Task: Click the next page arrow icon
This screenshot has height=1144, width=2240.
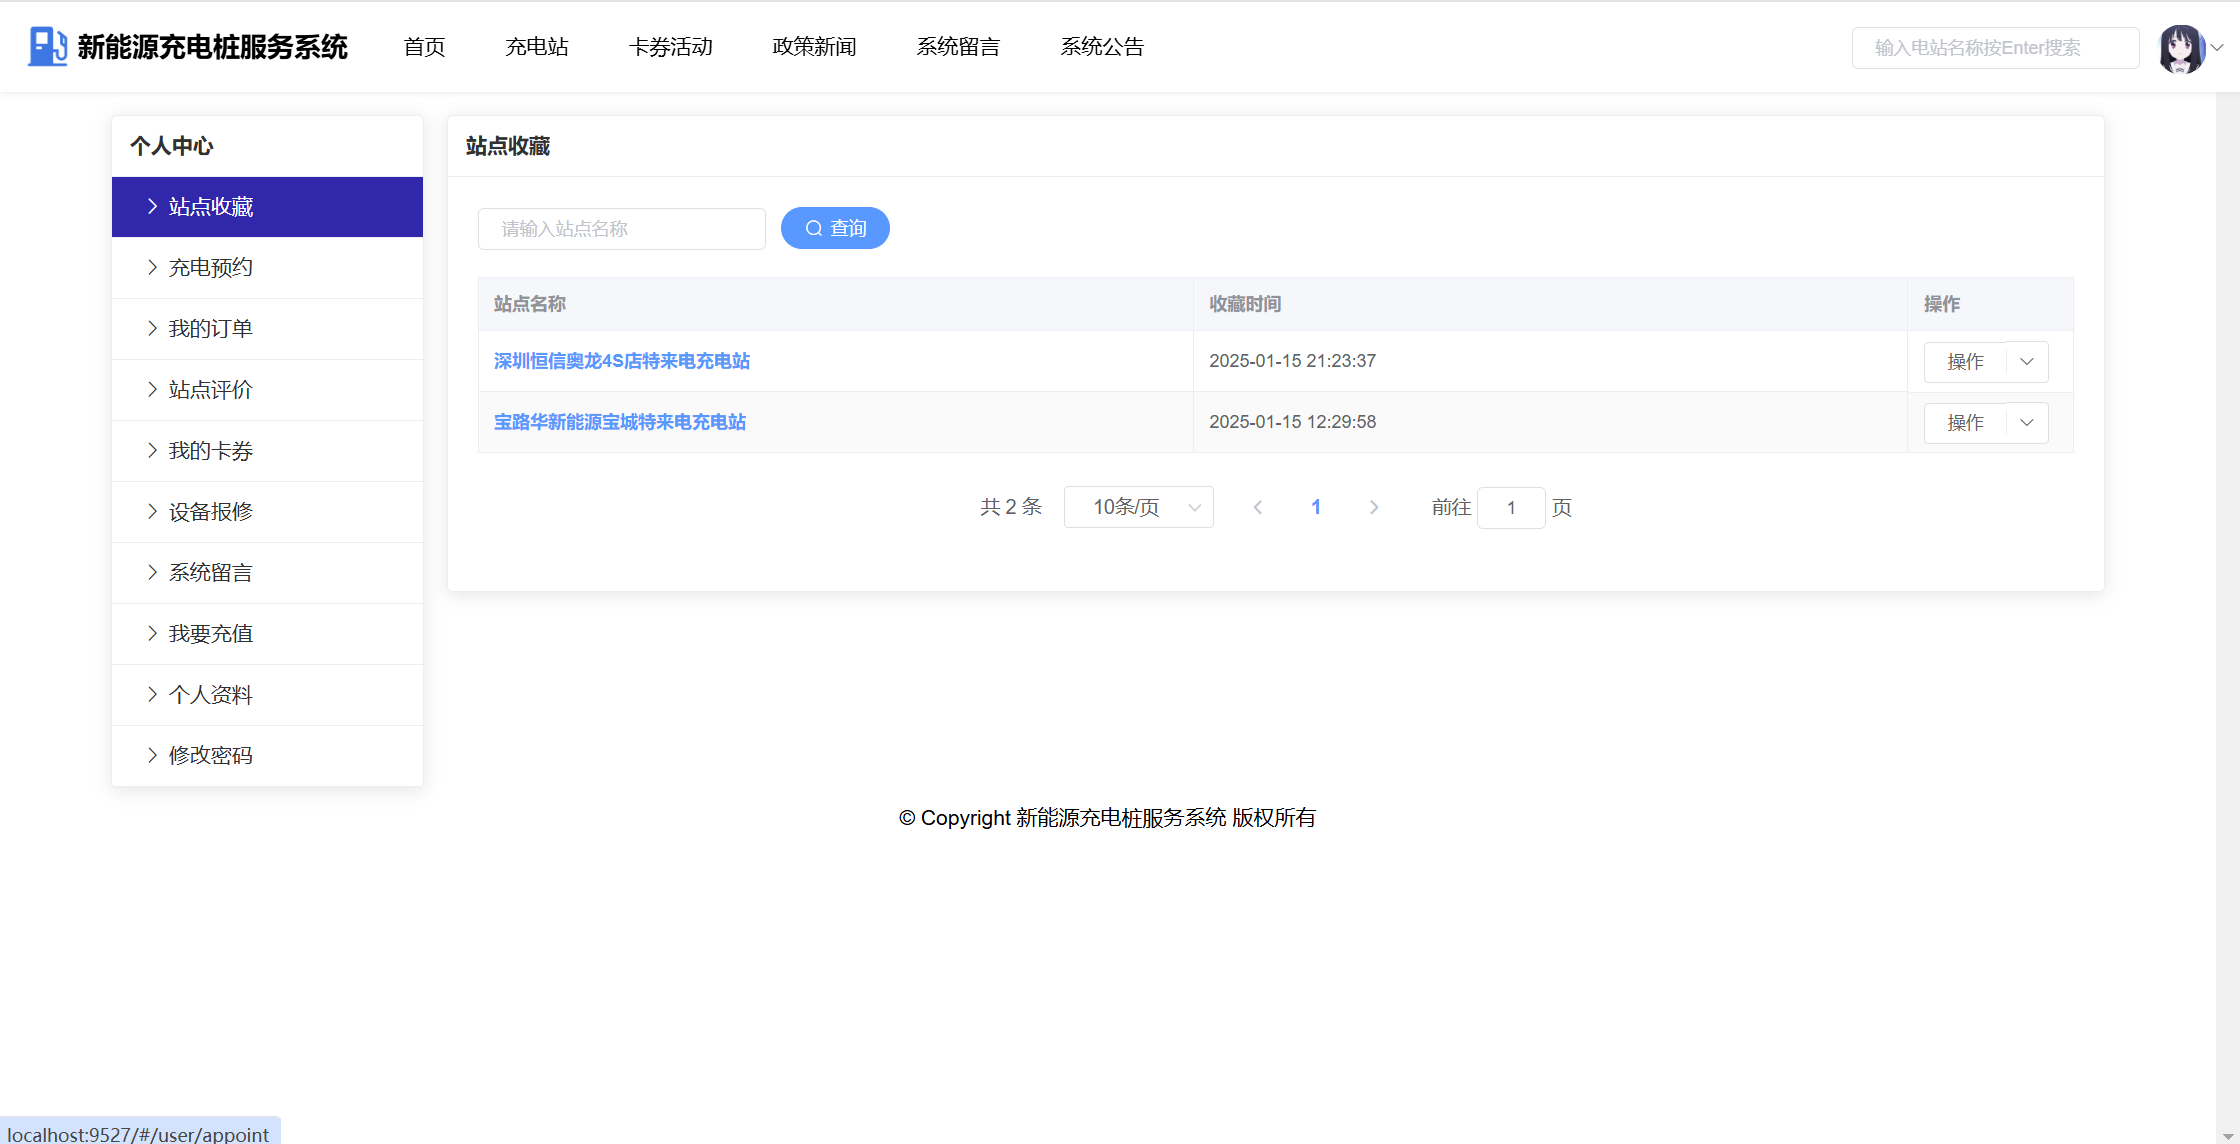Action: pos(1374,508)
